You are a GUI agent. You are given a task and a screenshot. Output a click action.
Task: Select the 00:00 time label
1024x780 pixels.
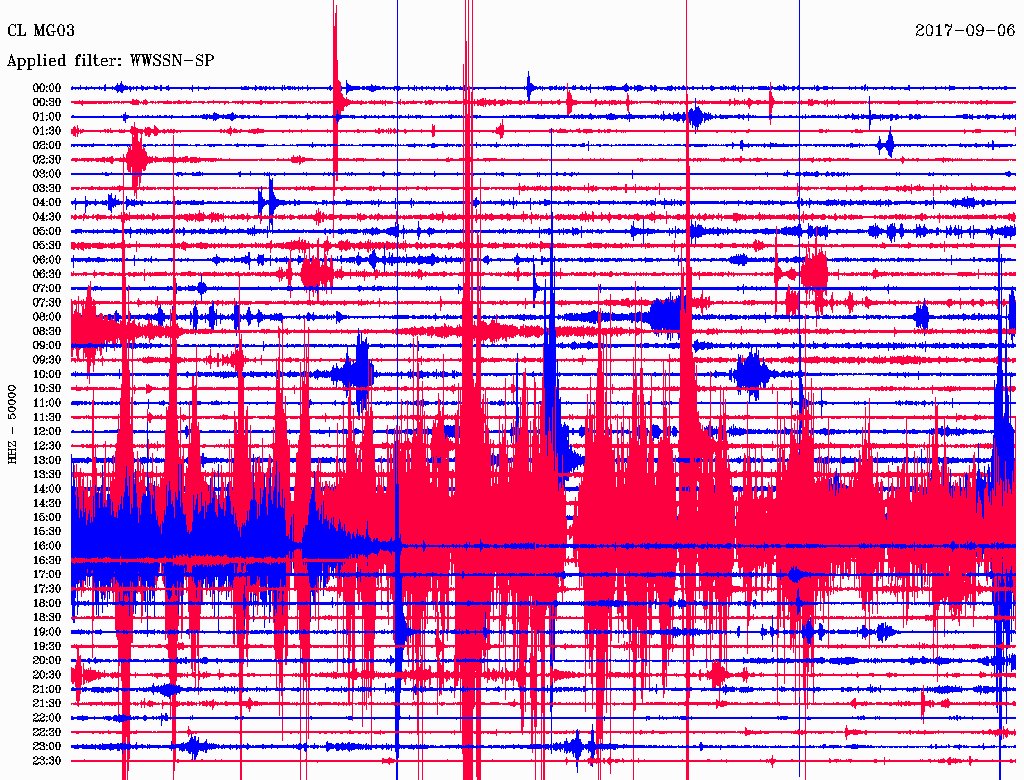click(47, 88)
